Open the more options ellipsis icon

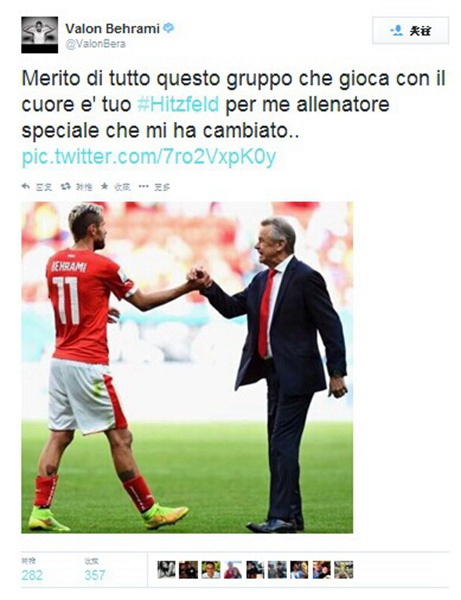pos(143,186)
